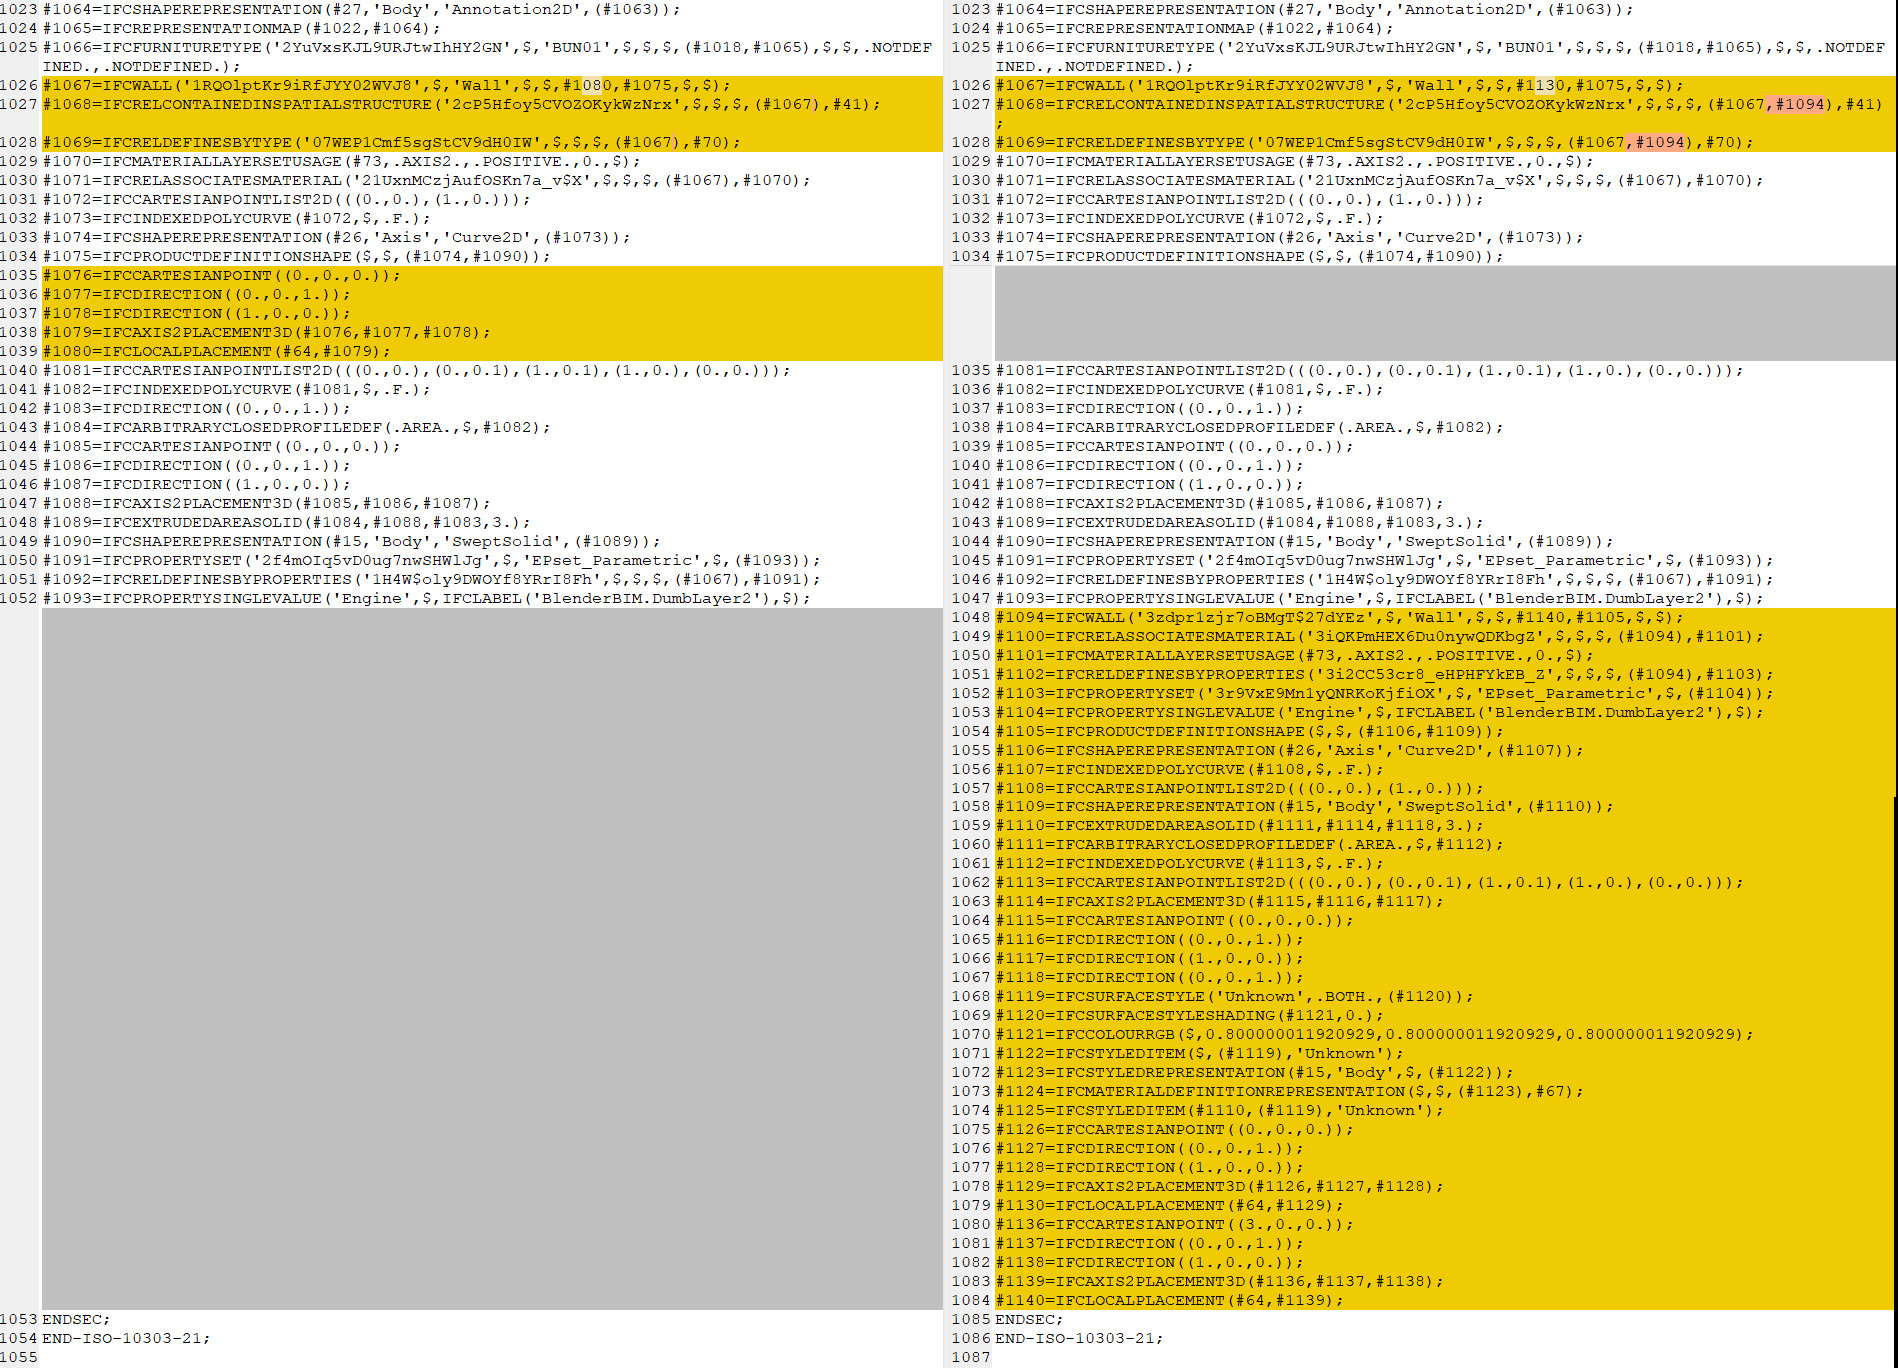The width and height of the screenshot is (1898, 1368).
Task: Select the final IFCLOCALPLACEMENT #1140 on line 1084
Action: coord(1160,1300)
